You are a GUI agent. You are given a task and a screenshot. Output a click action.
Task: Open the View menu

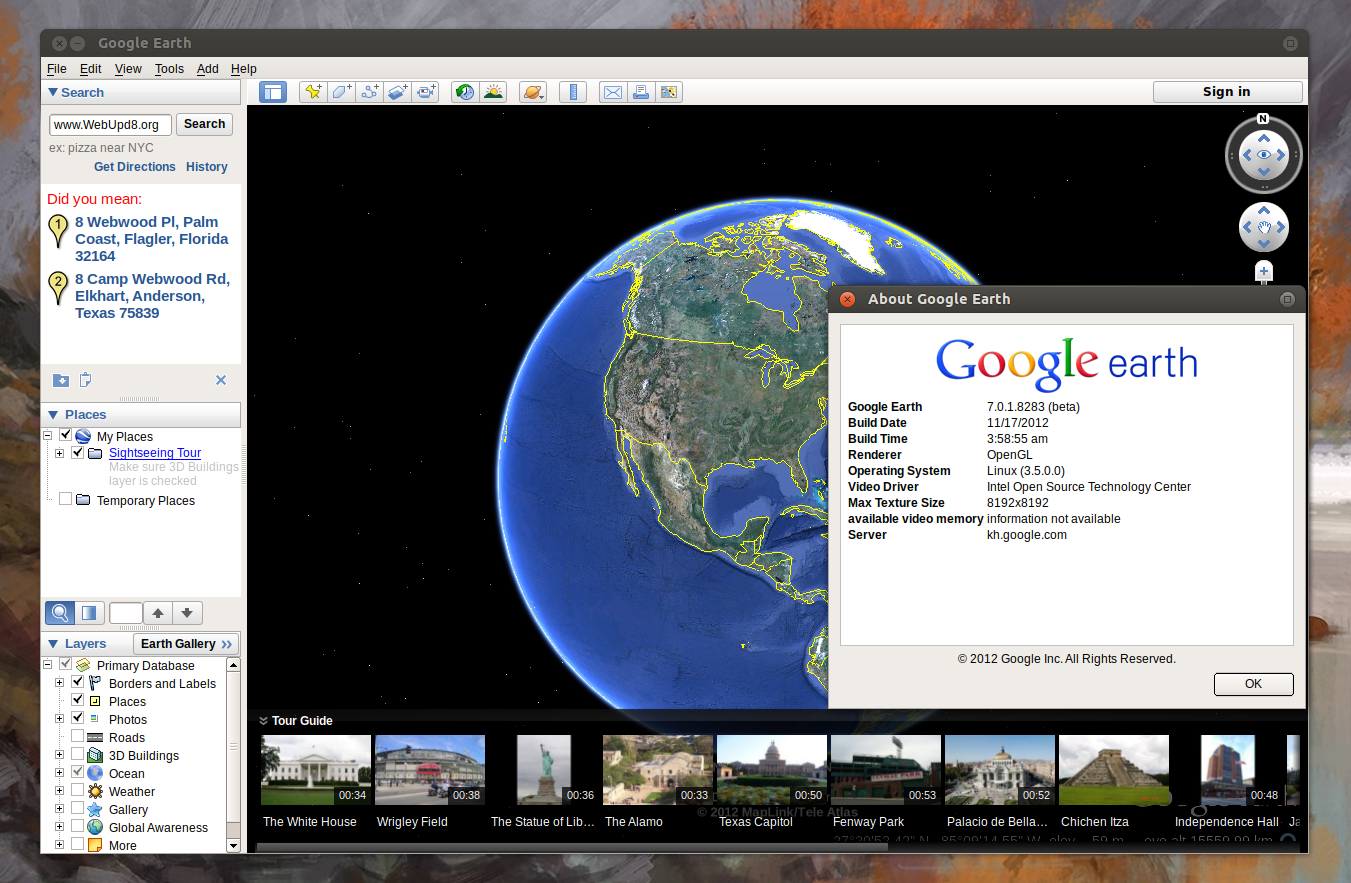128,69
